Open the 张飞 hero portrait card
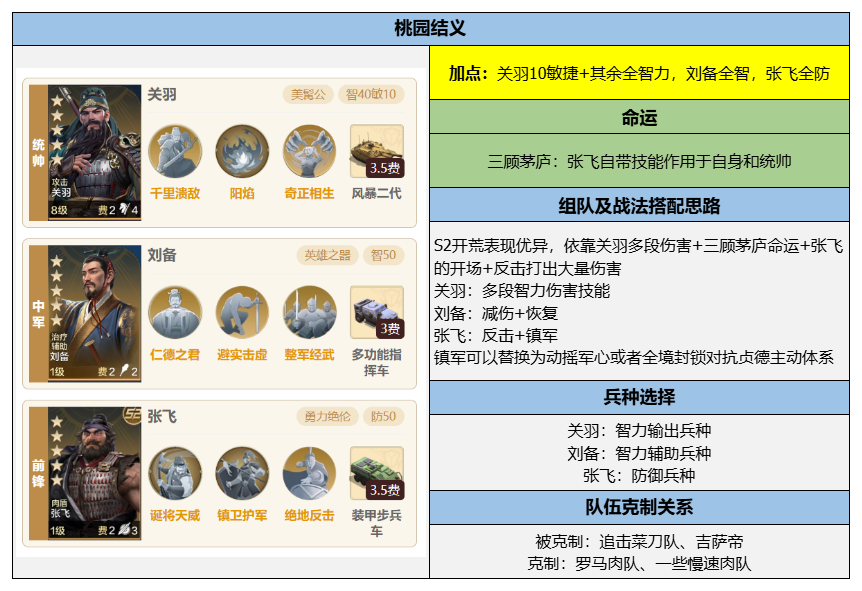 [94, 473]
